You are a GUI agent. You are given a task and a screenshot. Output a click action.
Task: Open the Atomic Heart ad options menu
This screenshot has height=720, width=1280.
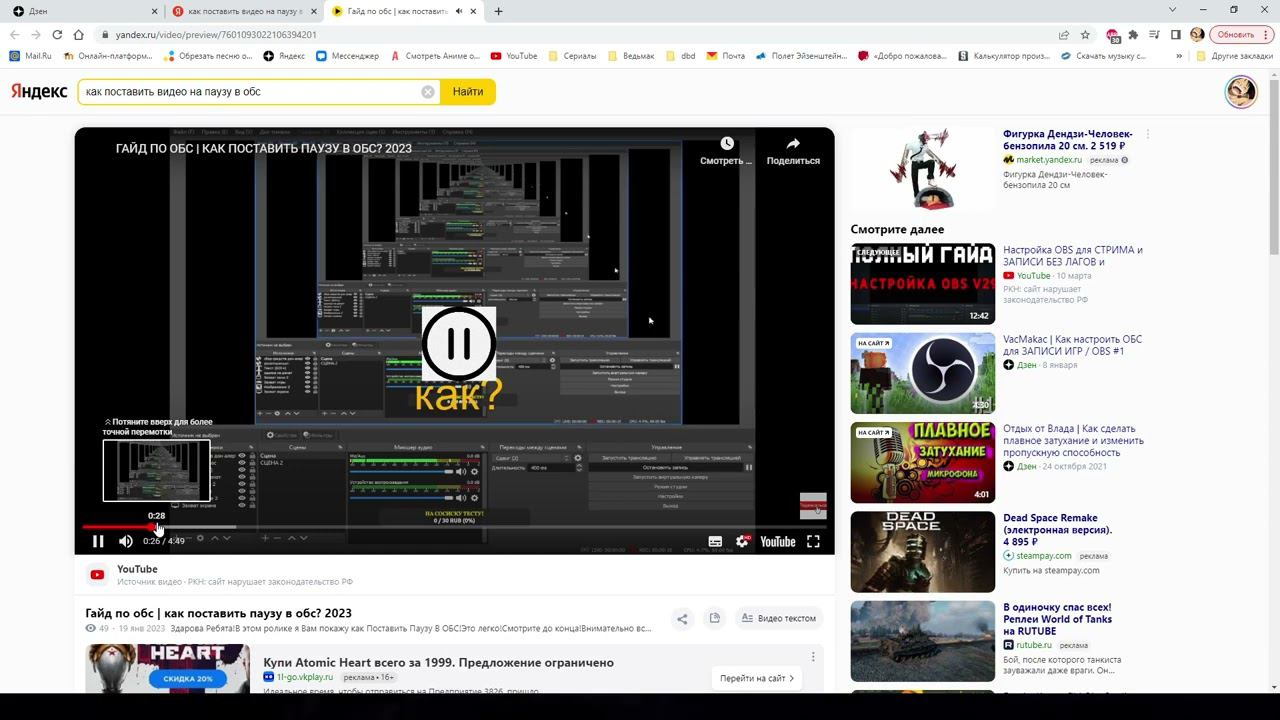813,657
